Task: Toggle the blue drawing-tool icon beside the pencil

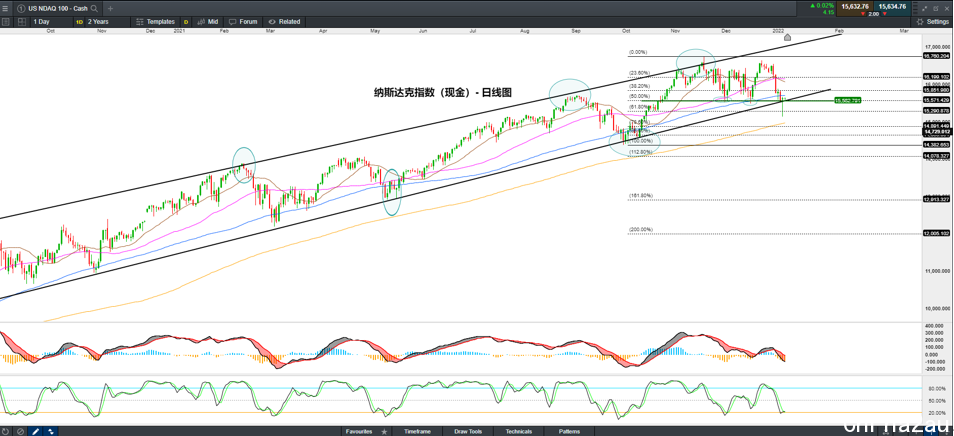Action: [x=50, y=431]
